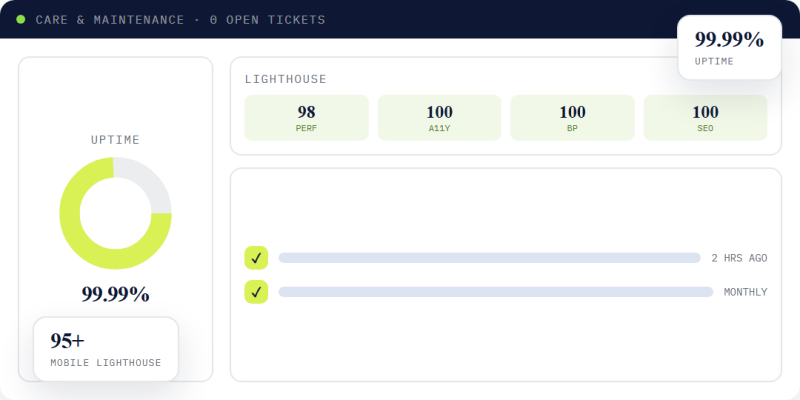Screen dimensions: 800x400
Task: Click the progress bar in MONTHLY row
Action: [495, 292]
